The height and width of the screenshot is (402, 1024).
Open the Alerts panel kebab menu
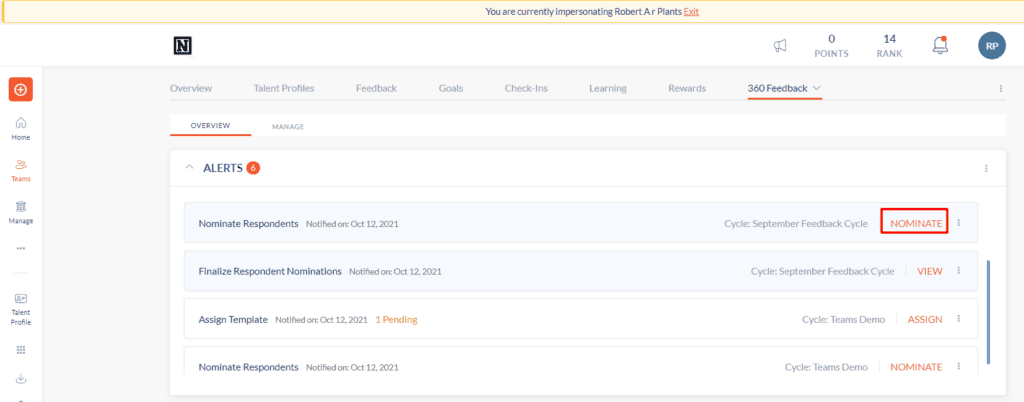click(x=986, y=168)
